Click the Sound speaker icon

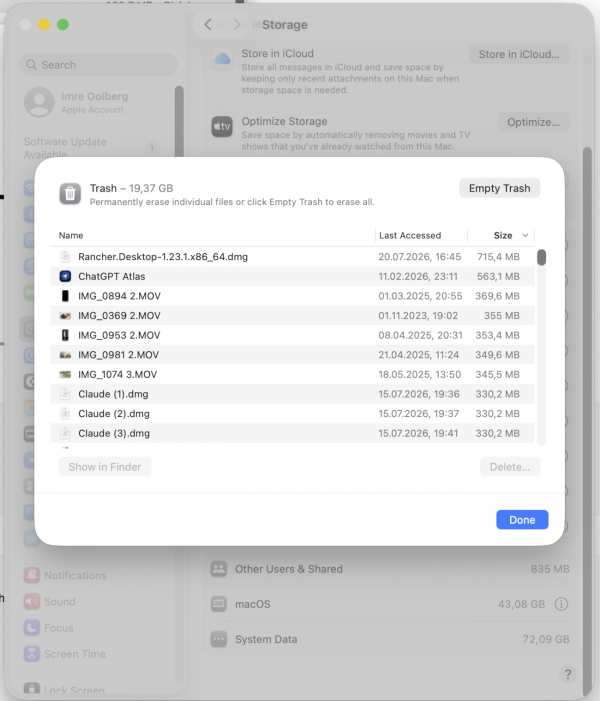point(32,602)
